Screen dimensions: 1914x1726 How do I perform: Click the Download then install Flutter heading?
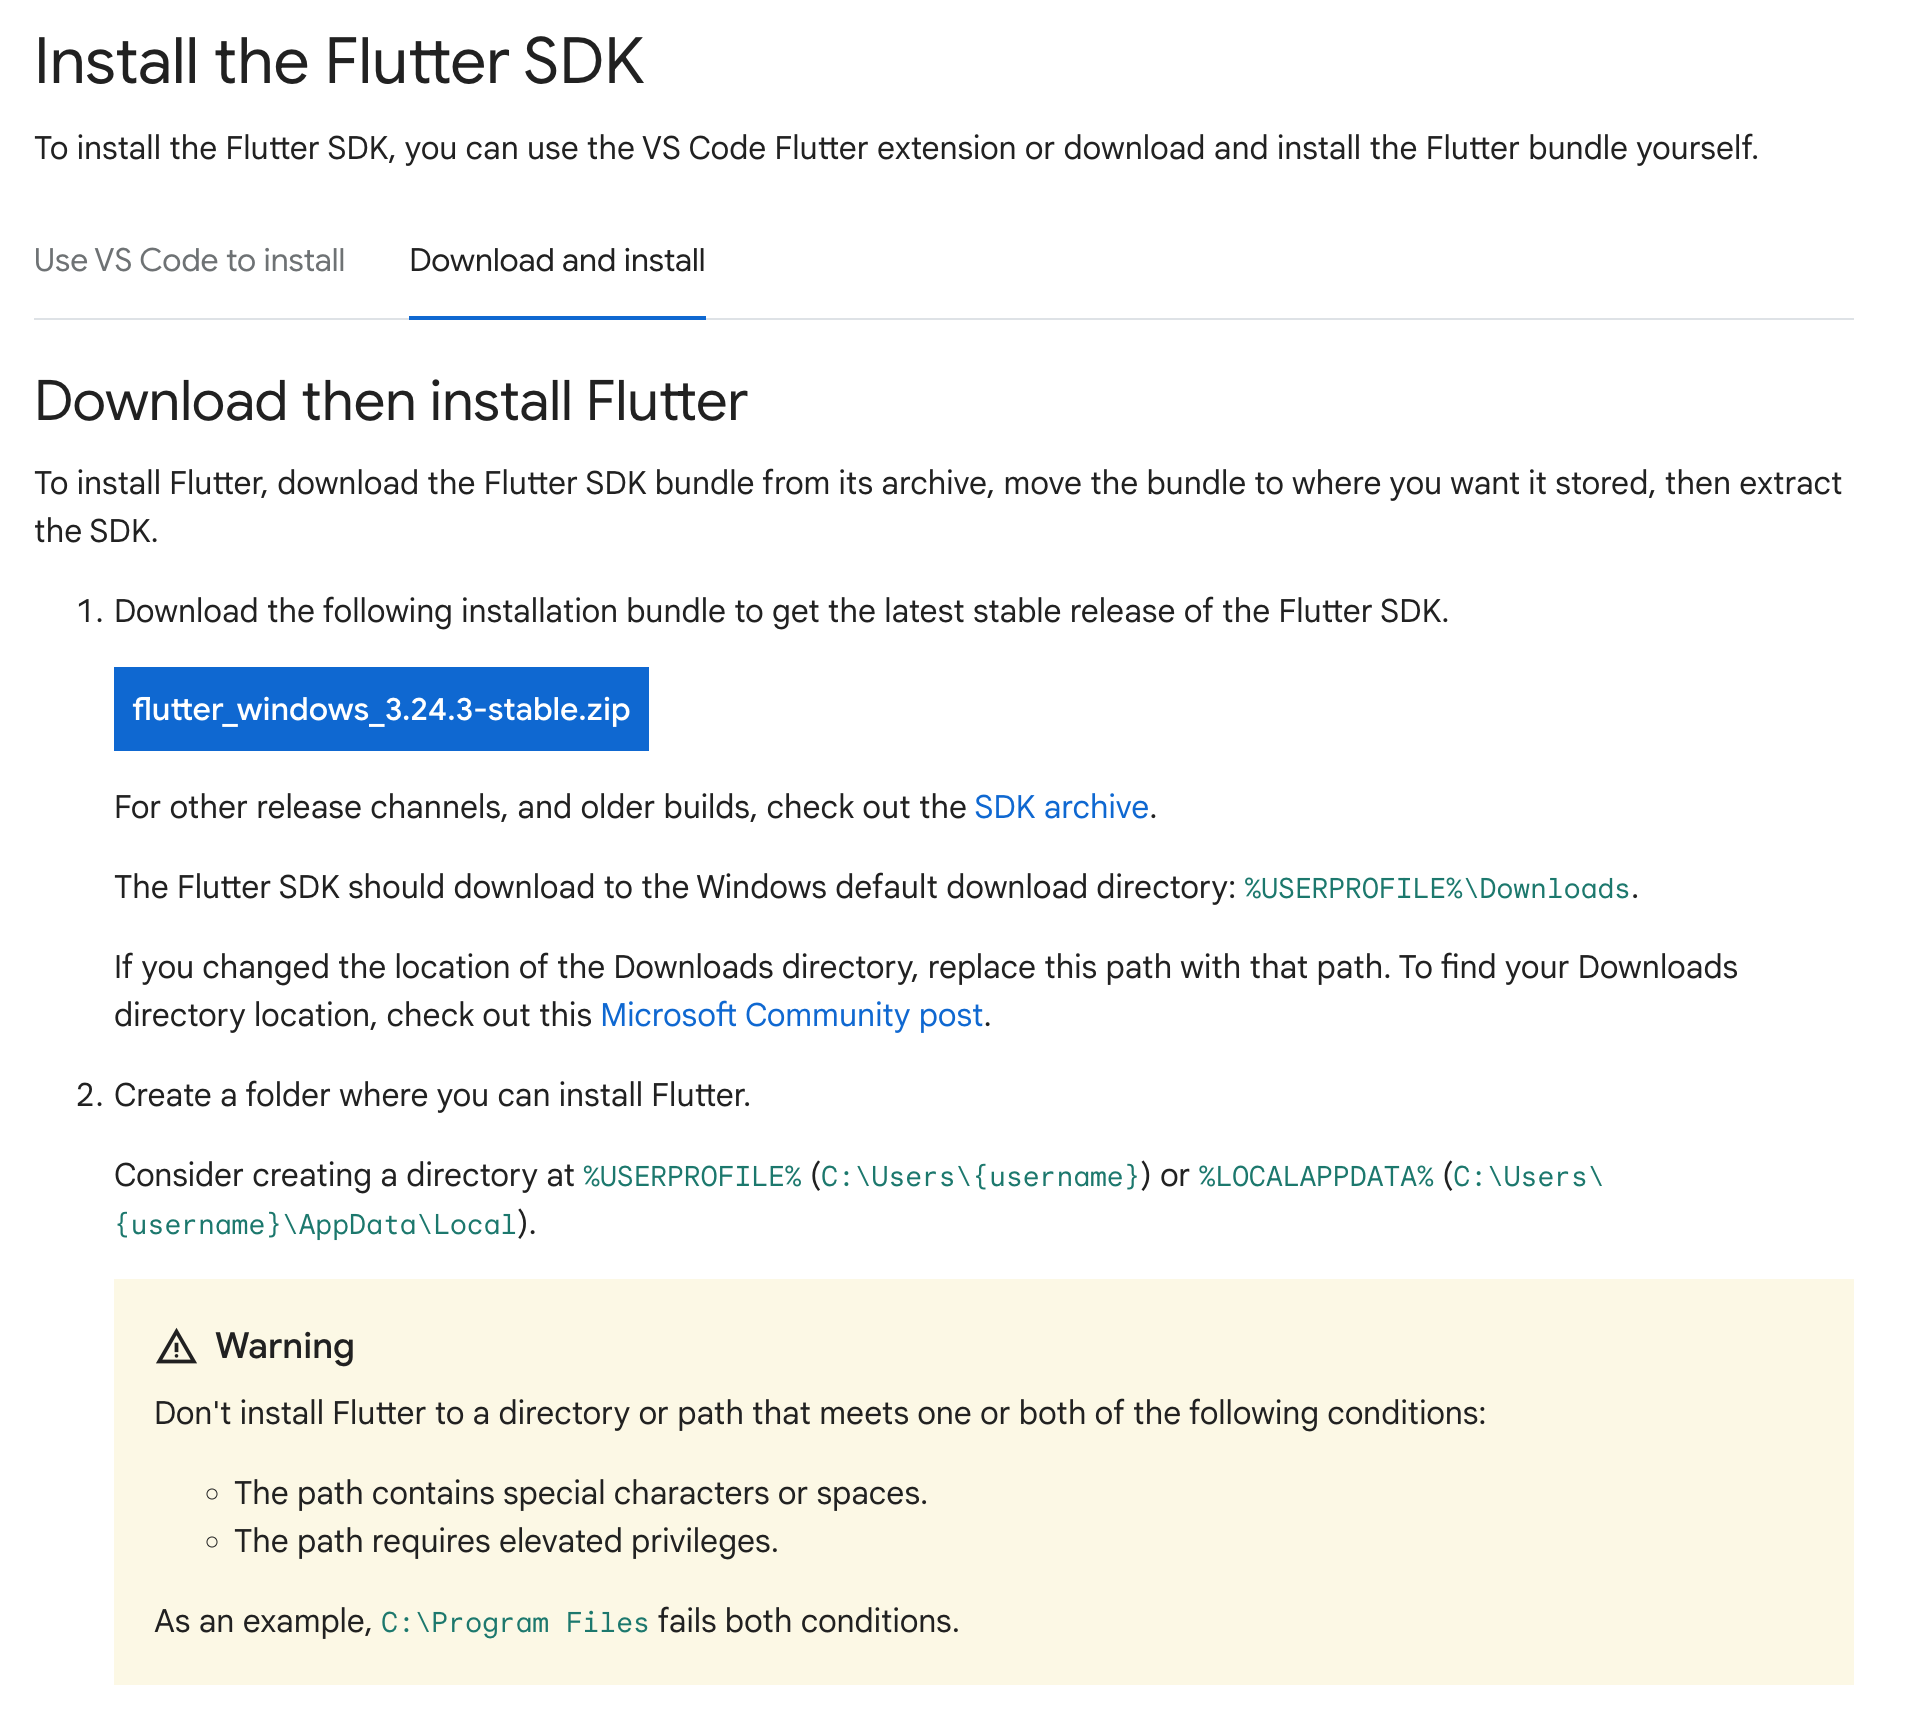coord(391,402)
